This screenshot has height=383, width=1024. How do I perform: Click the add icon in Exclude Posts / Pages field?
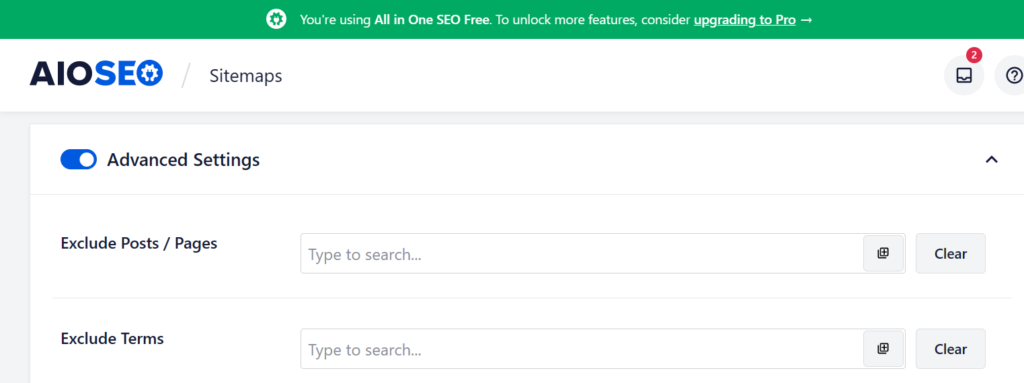click(884, 254)
